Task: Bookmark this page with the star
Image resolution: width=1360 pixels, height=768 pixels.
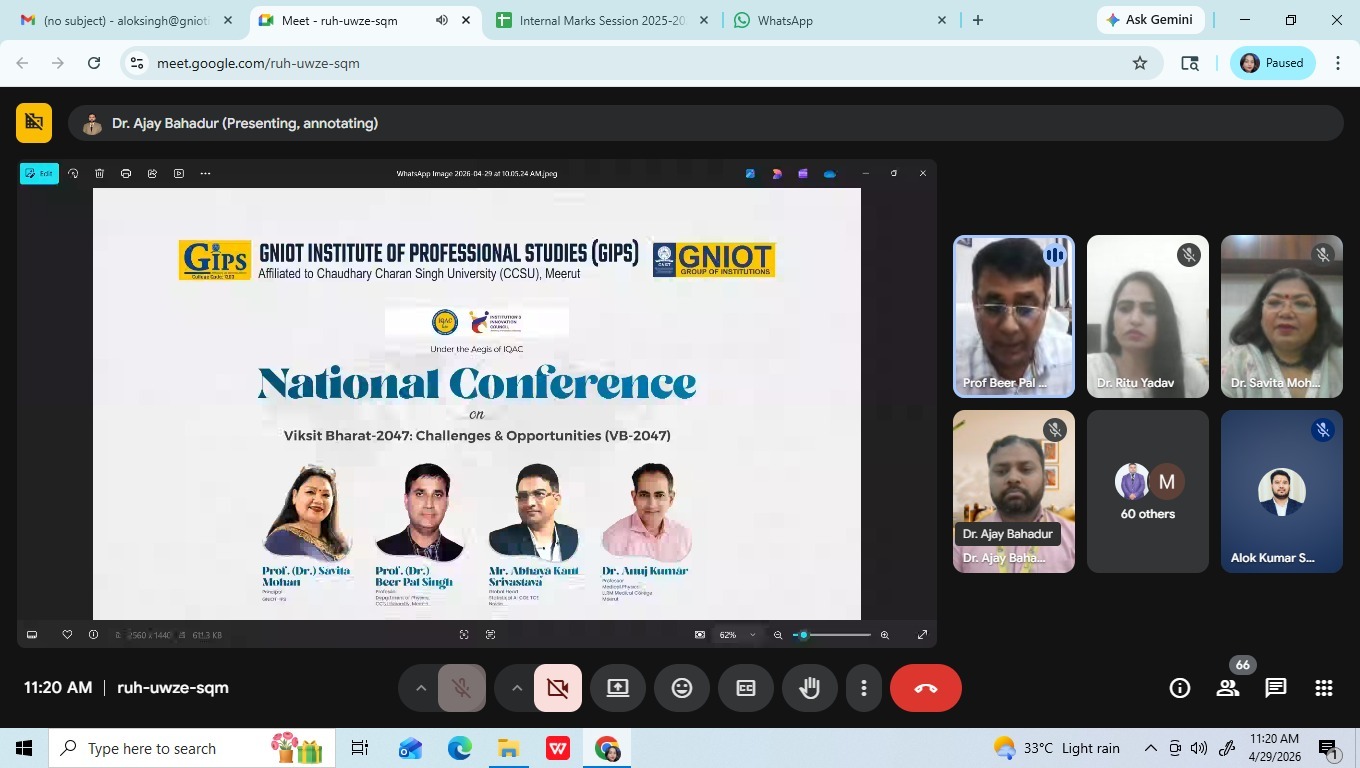Action: click(x=1140, y=63)
